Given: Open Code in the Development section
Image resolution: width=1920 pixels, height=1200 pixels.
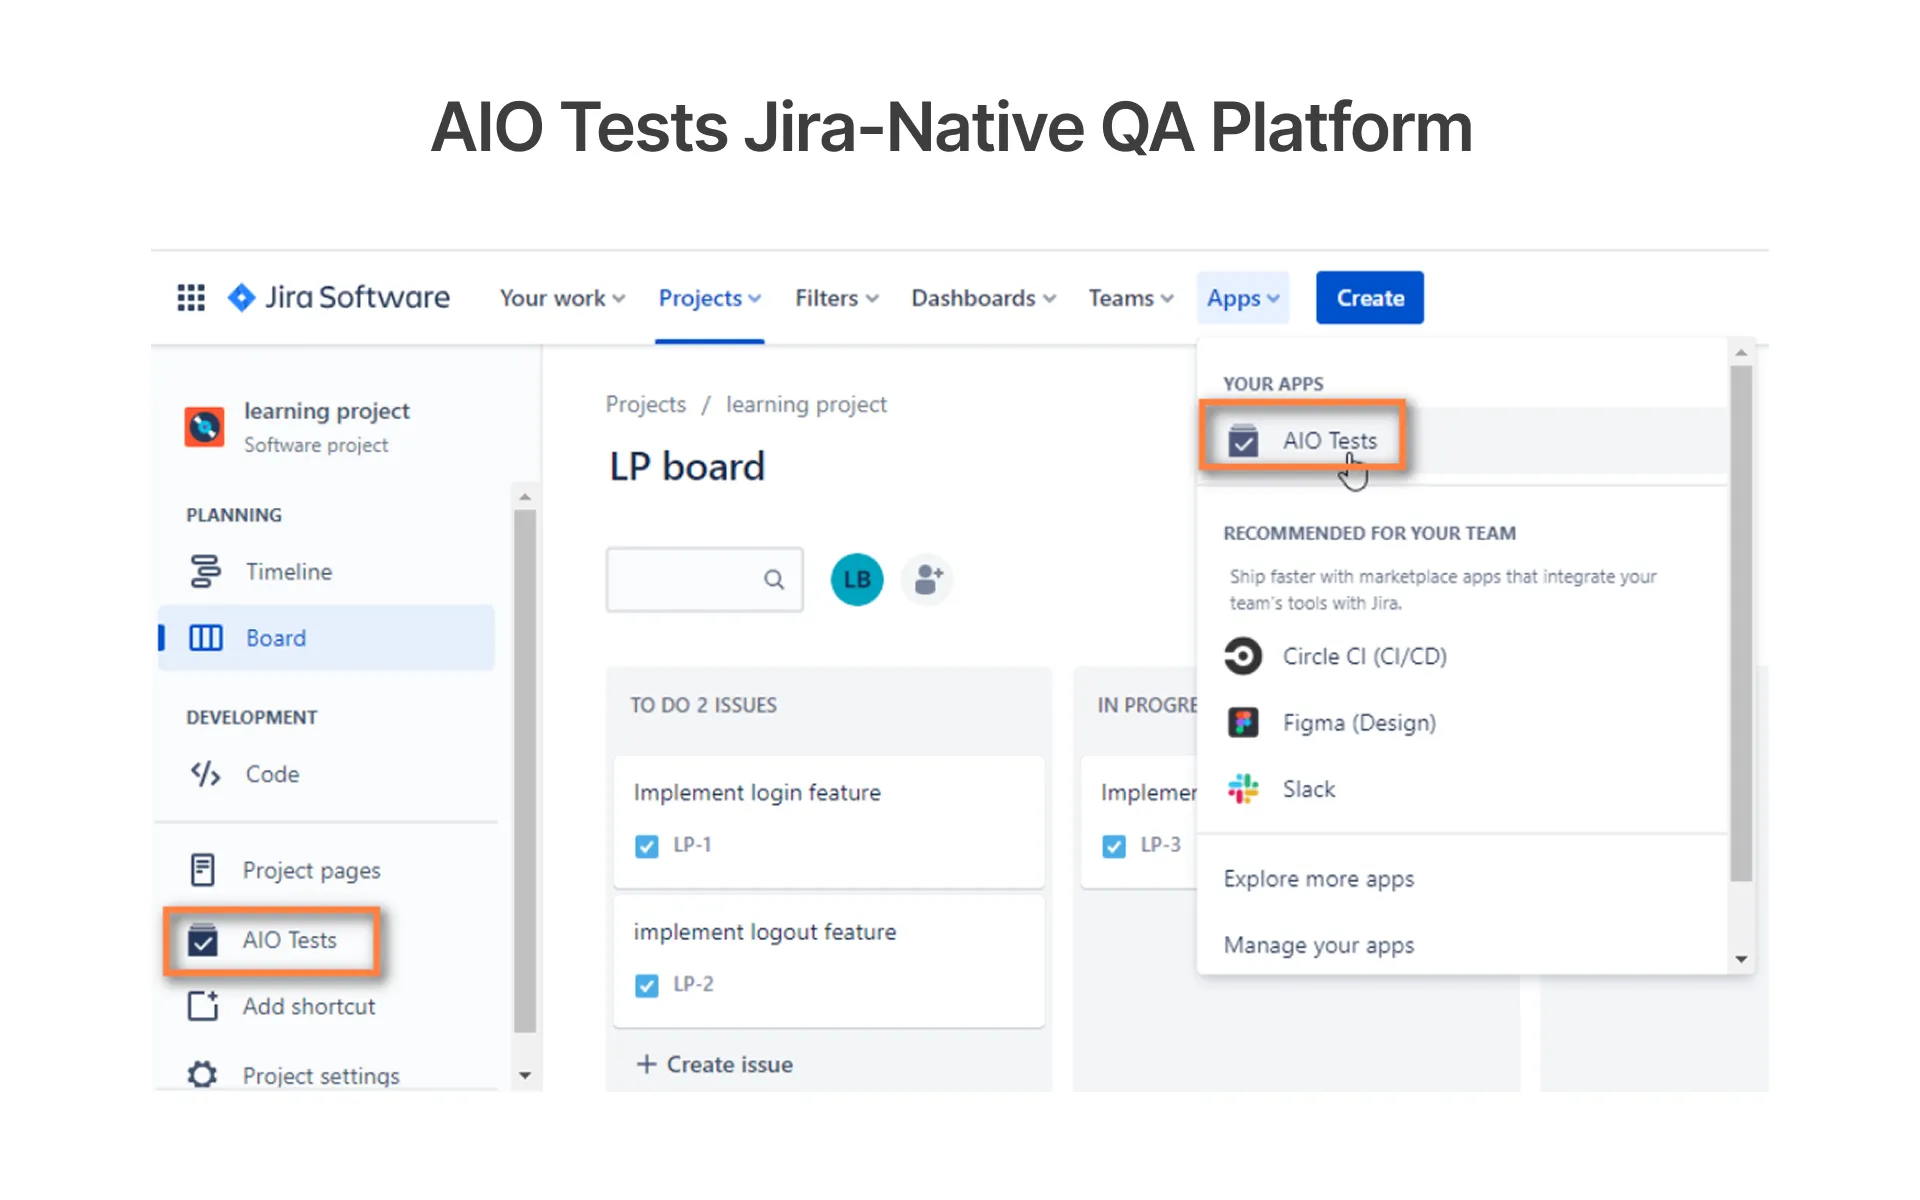Looking at the screenshot, I should tap(326, 774).
